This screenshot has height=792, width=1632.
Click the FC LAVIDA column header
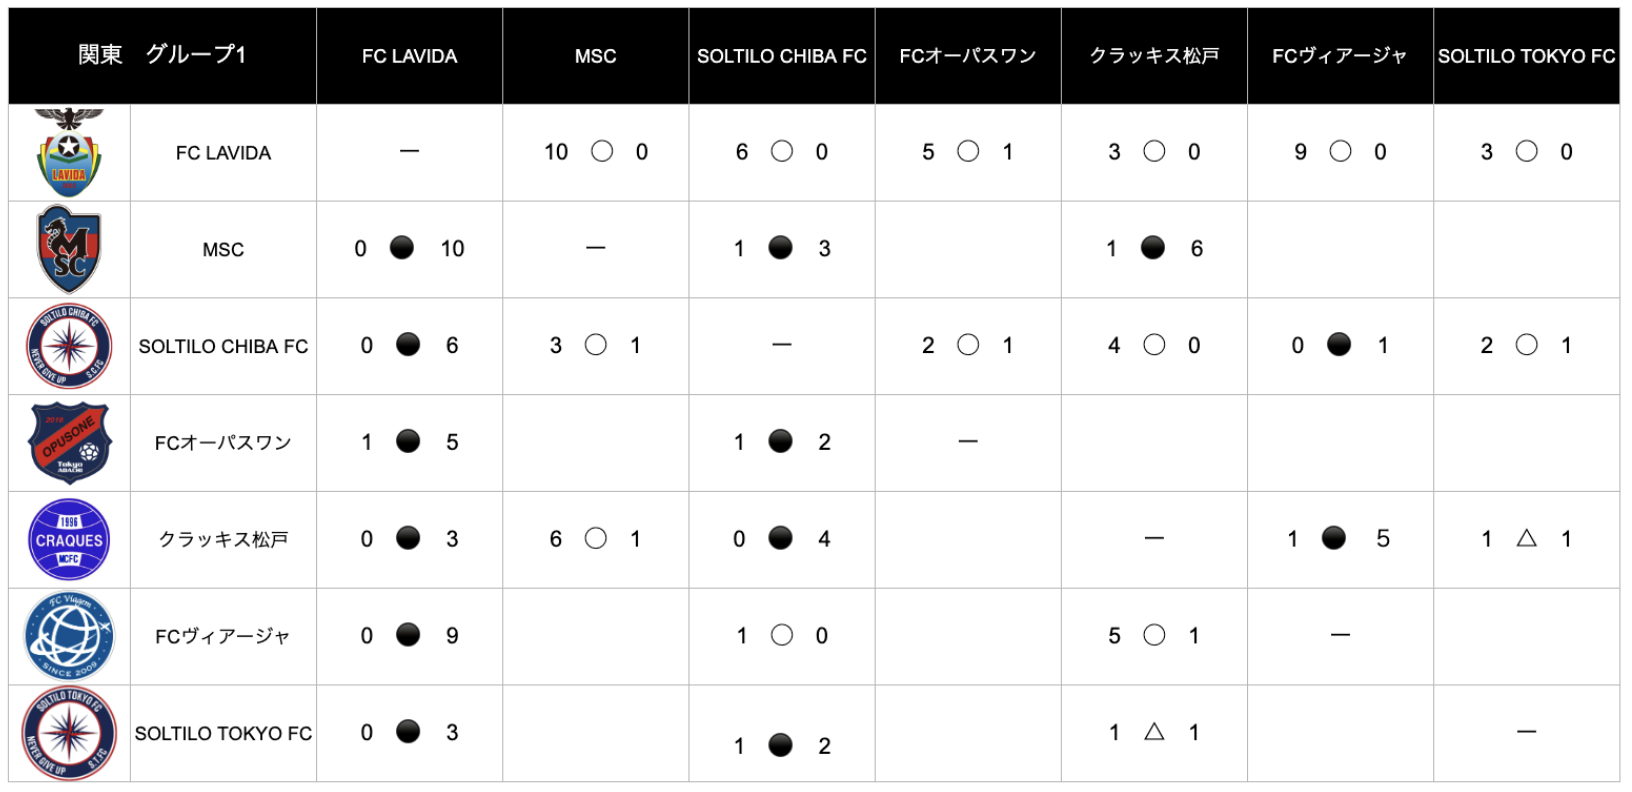(x=409, y=56)
